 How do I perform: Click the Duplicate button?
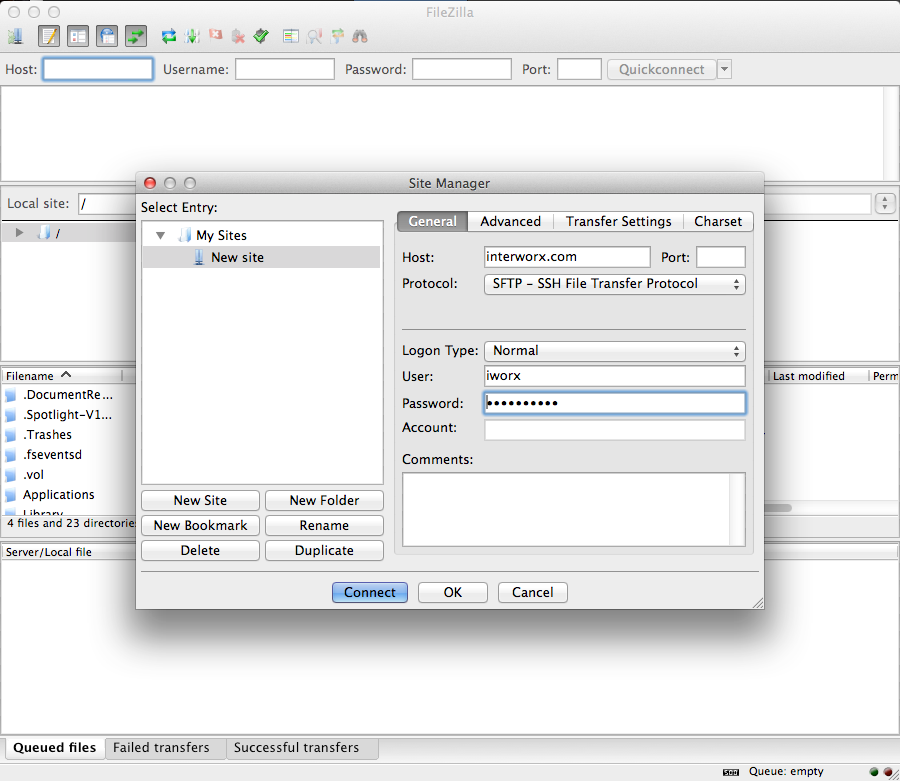point(324,550)
